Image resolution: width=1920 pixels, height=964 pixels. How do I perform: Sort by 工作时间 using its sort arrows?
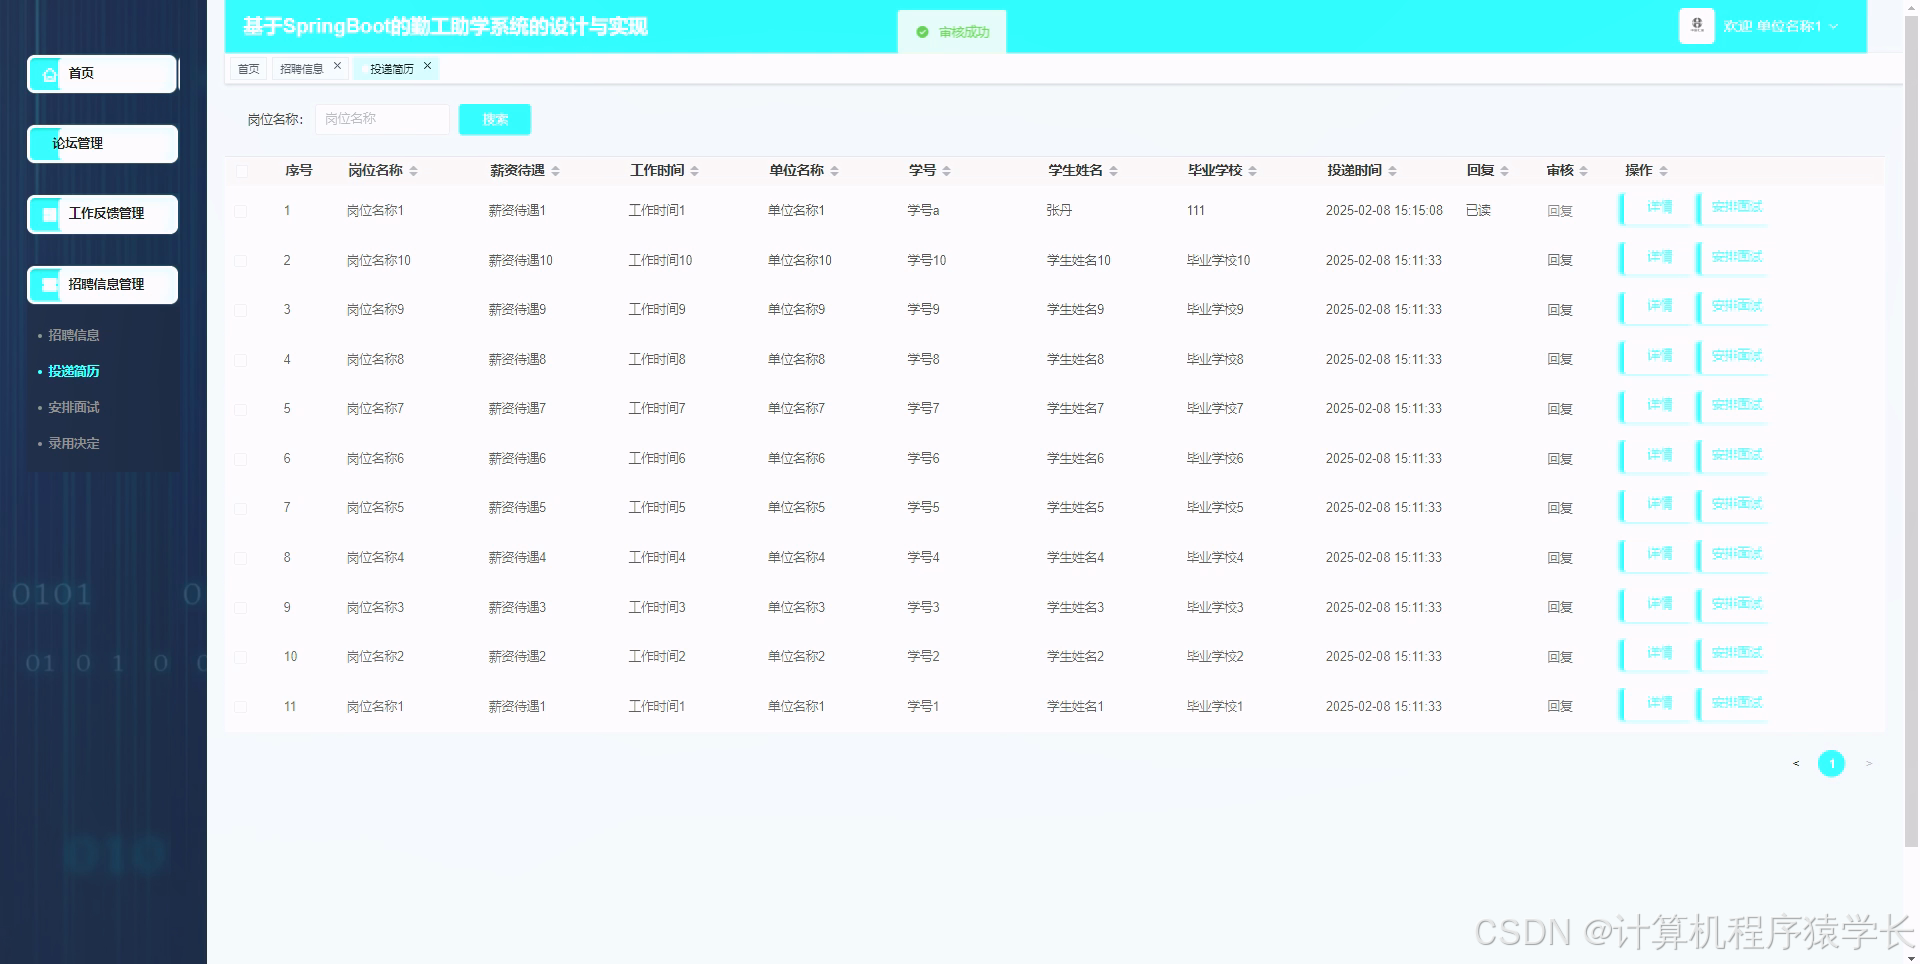tap(694, 171)
